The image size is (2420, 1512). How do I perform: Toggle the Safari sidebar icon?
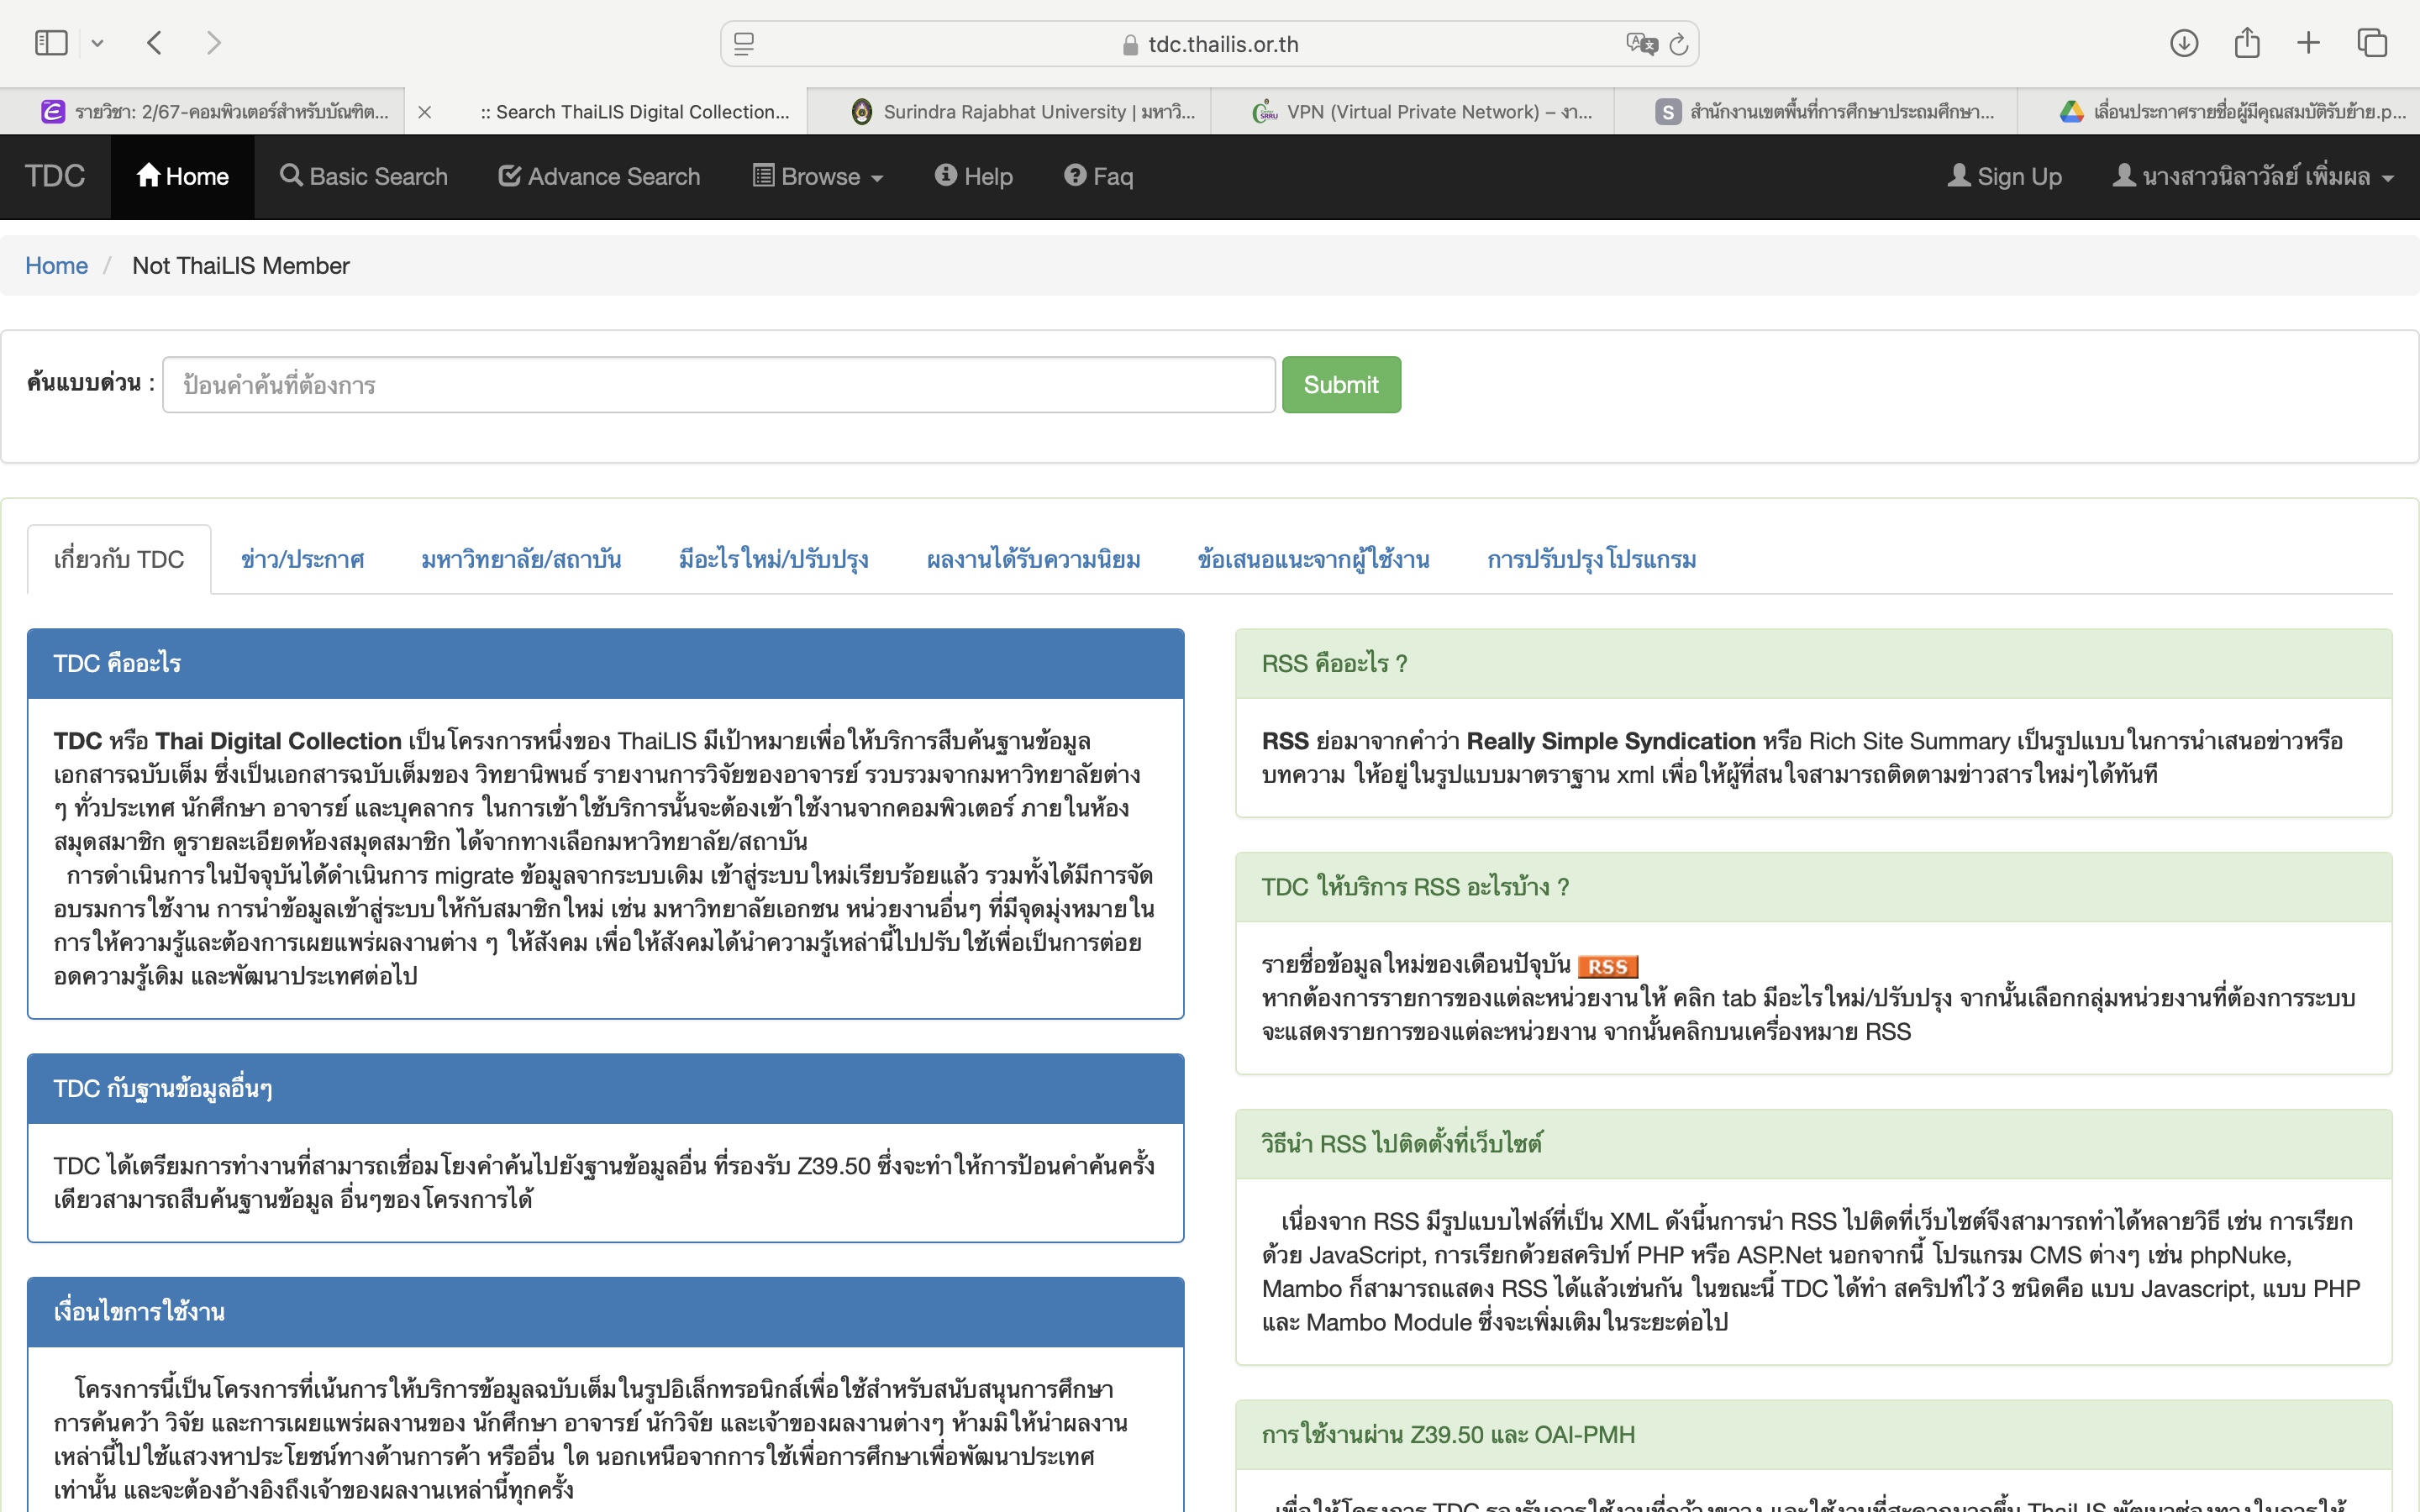coord(51,43)
